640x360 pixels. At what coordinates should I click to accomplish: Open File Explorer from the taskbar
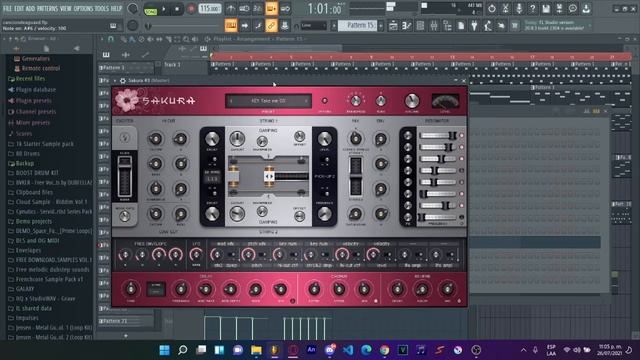(x=256, y=350)
